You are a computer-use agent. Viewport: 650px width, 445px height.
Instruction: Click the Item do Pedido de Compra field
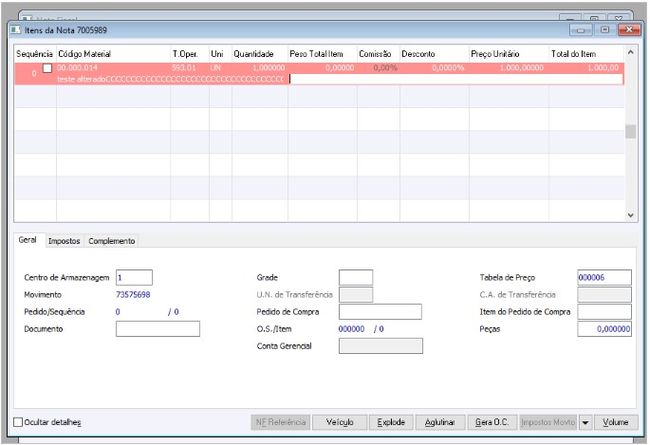pos(604,311)
